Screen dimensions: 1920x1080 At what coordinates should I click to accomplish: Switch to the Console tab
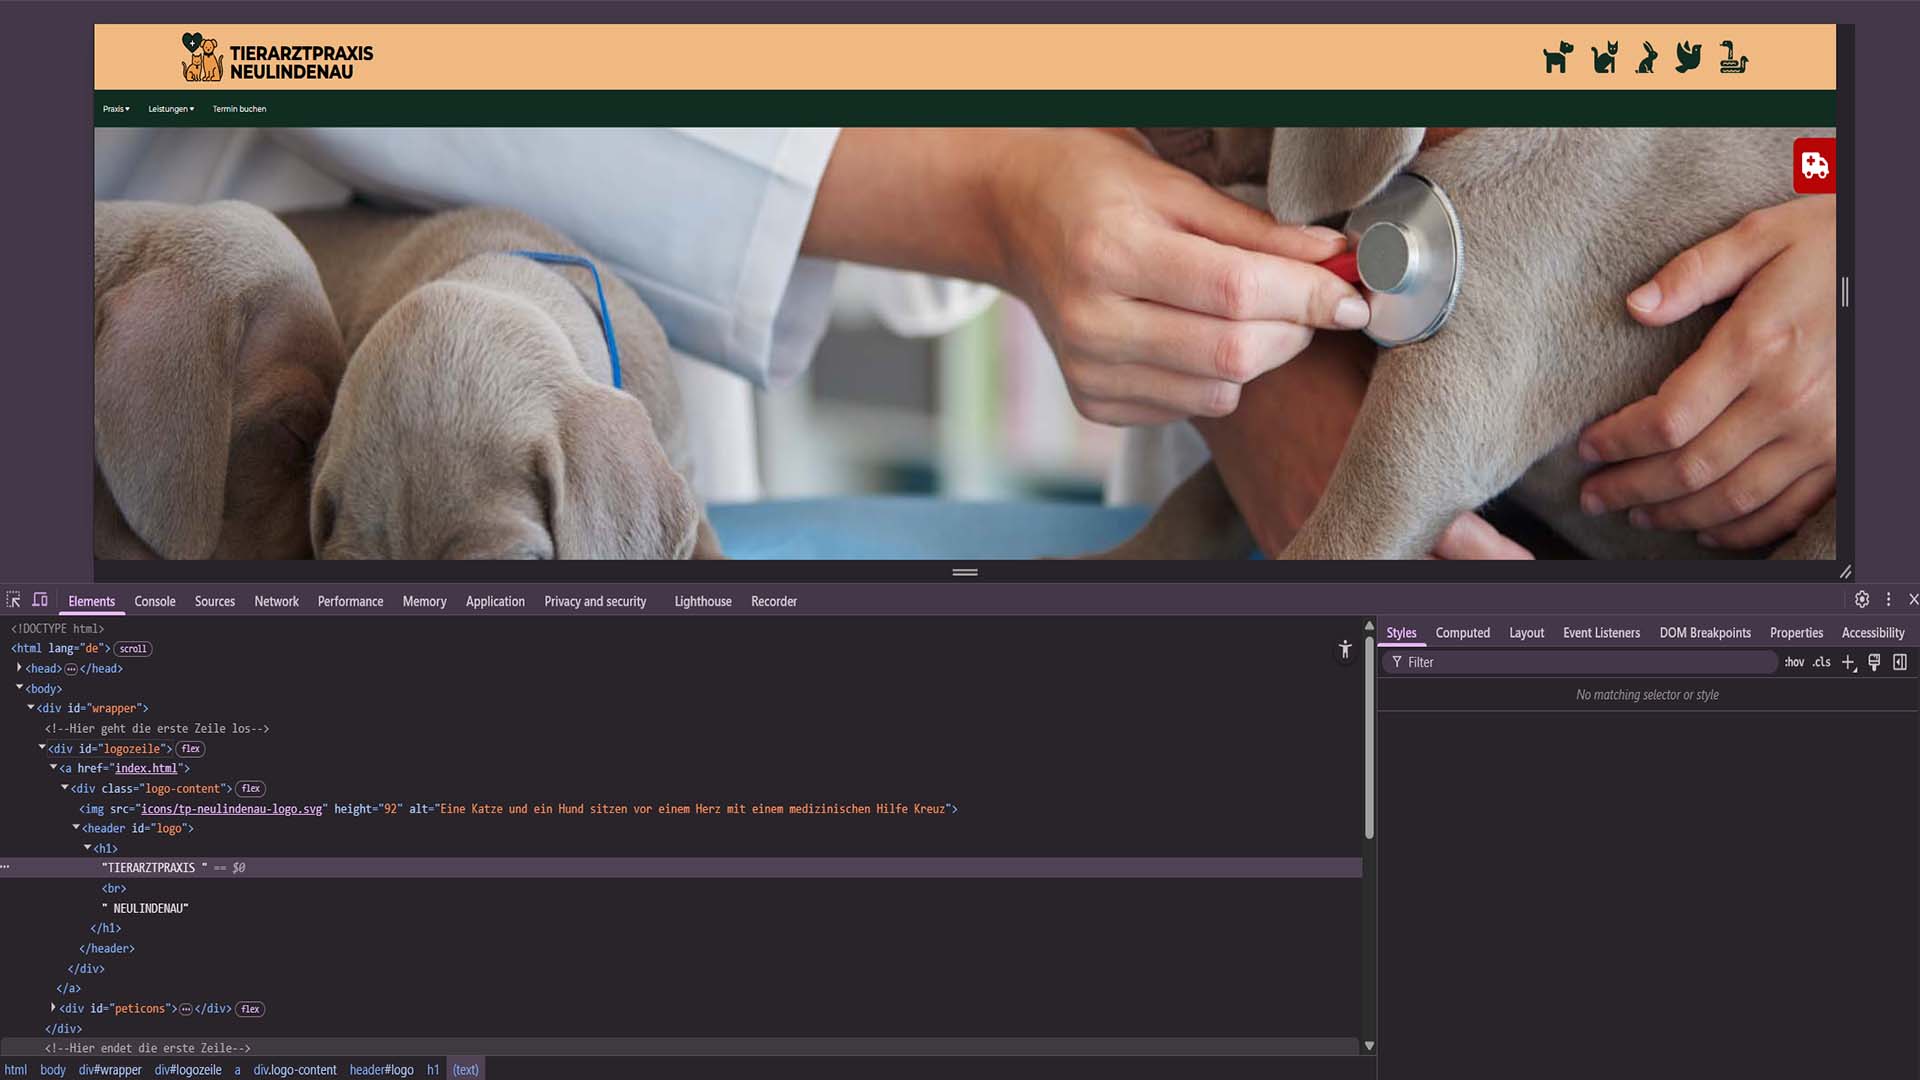[x=155, y=601]
